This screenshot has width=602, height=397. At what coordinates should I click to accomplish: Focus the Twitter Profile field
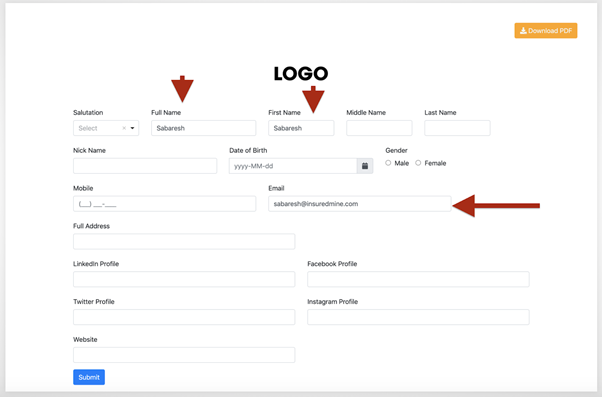point(184,317)
